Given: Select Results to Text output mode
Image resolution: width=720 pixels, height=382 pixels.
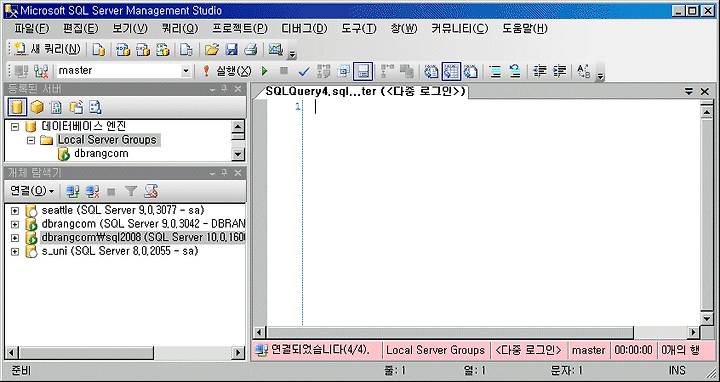Looking at the screenshot, I should click(x=432, y=71).
